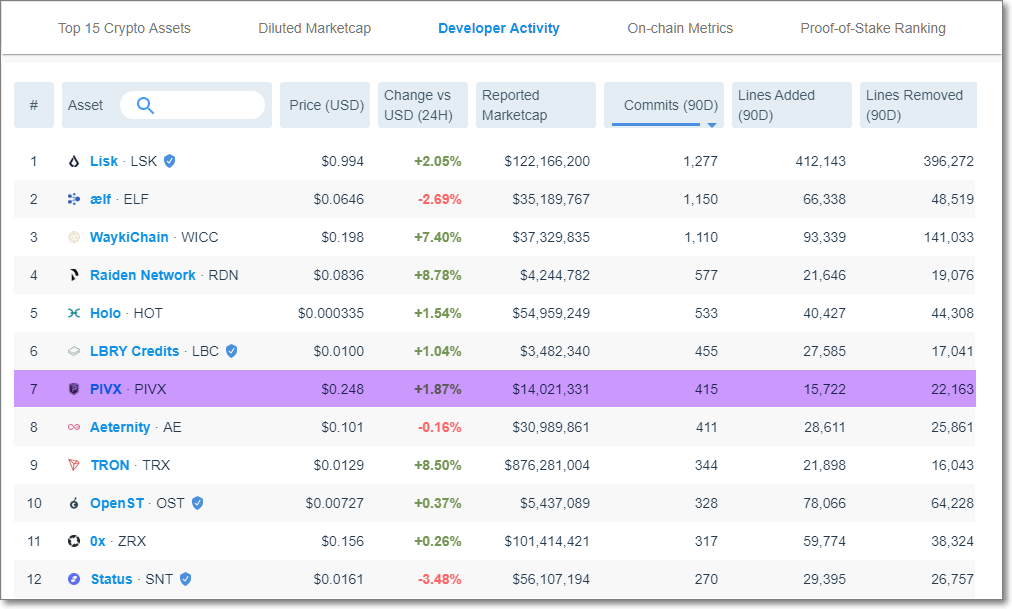Click the Raiden Network logo icon

tap(74, 275)
